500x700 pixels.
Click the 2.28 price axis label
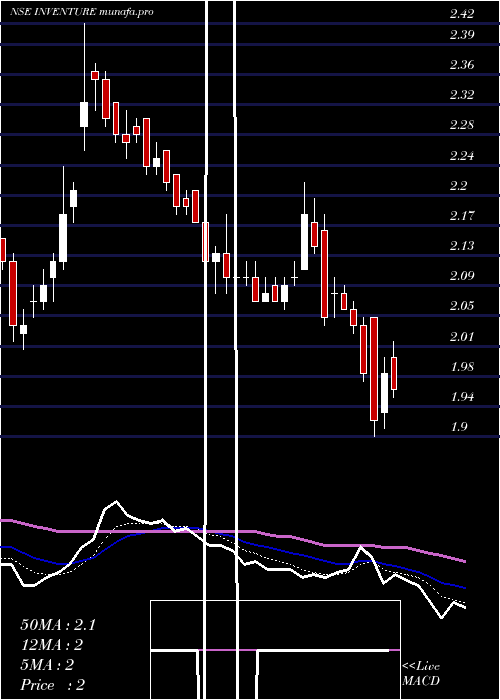[462, 125]
